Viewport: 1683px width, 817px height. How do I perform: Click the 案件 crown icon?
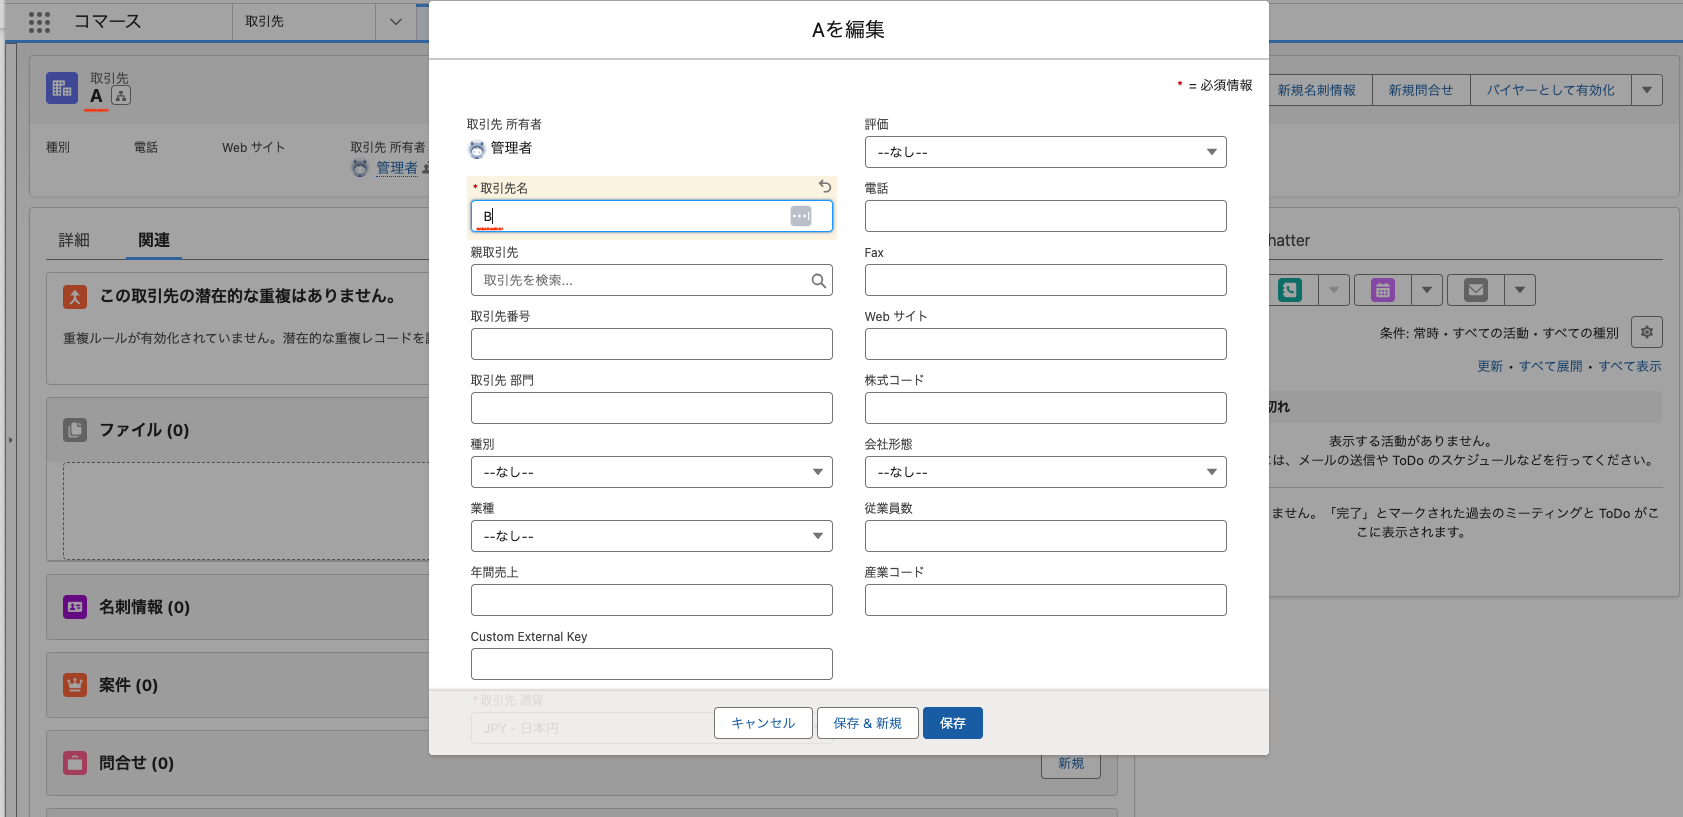coord(75,685)
